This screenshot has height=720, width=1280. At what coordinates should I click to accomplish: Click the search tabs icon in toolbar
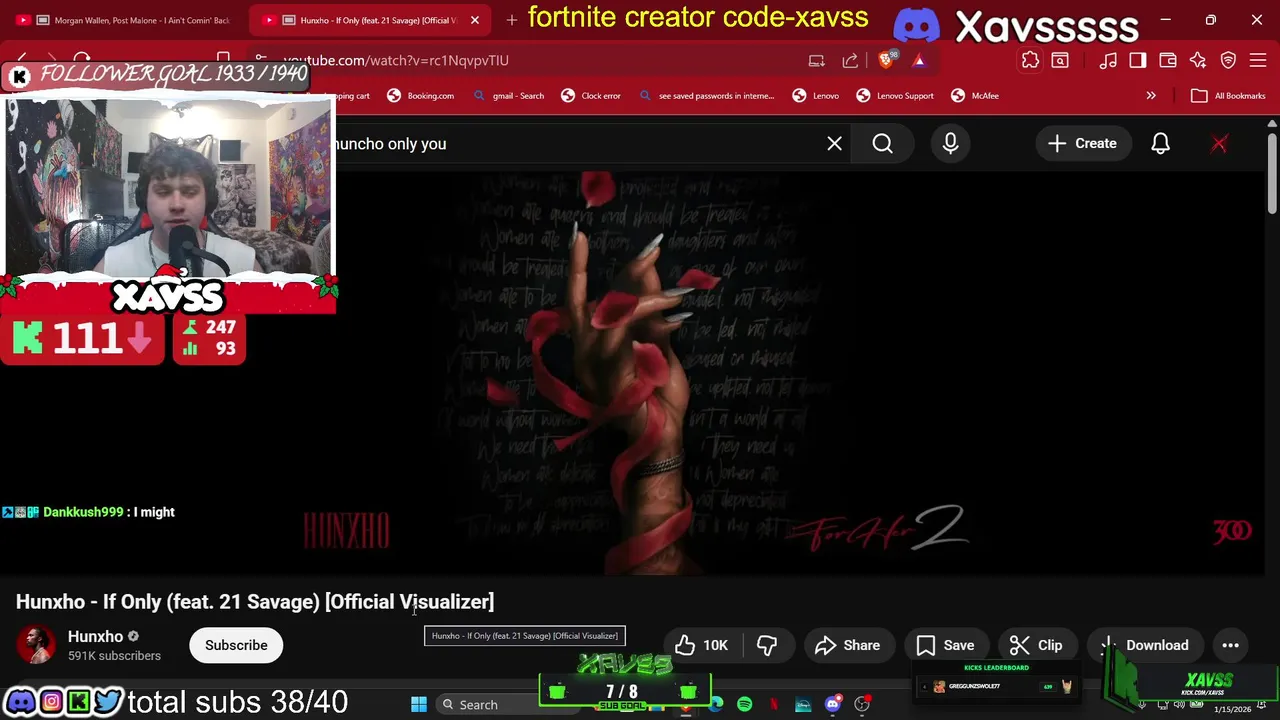coord(1060,61)
